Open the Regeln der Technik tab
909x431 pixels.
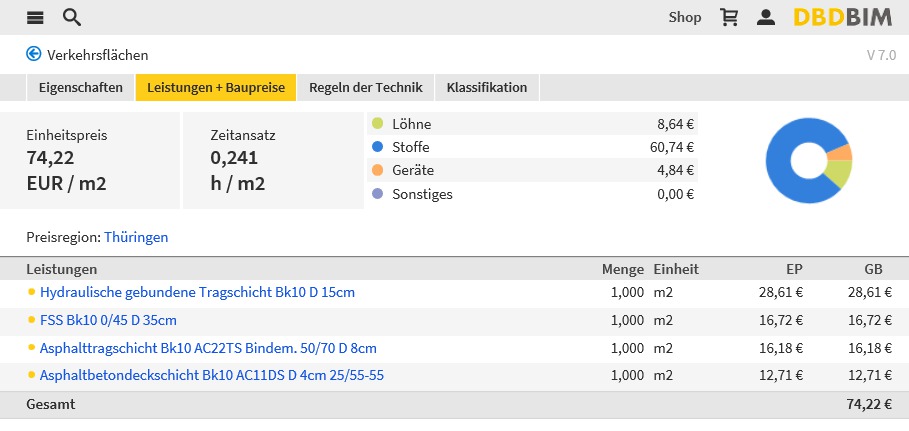(366, 88)
